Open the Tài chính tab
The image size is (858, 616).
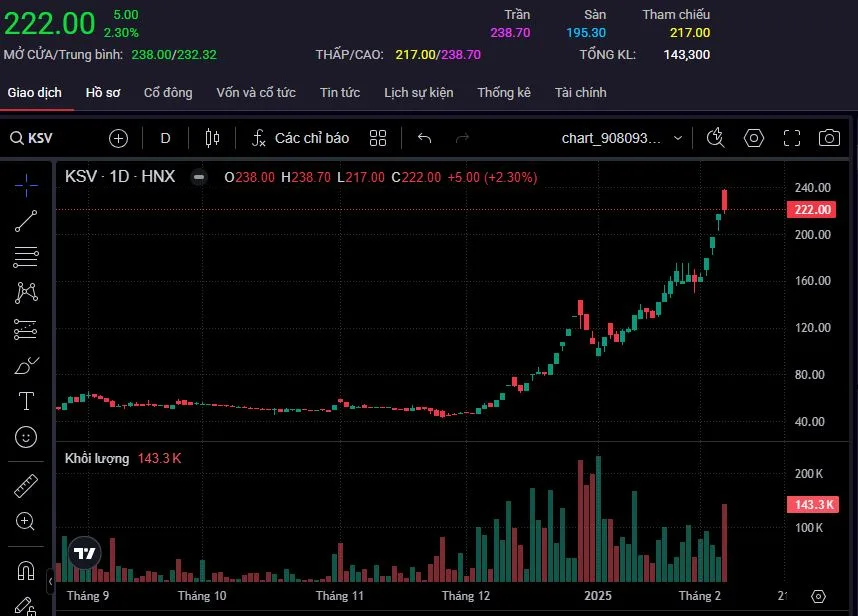[581, 93]
